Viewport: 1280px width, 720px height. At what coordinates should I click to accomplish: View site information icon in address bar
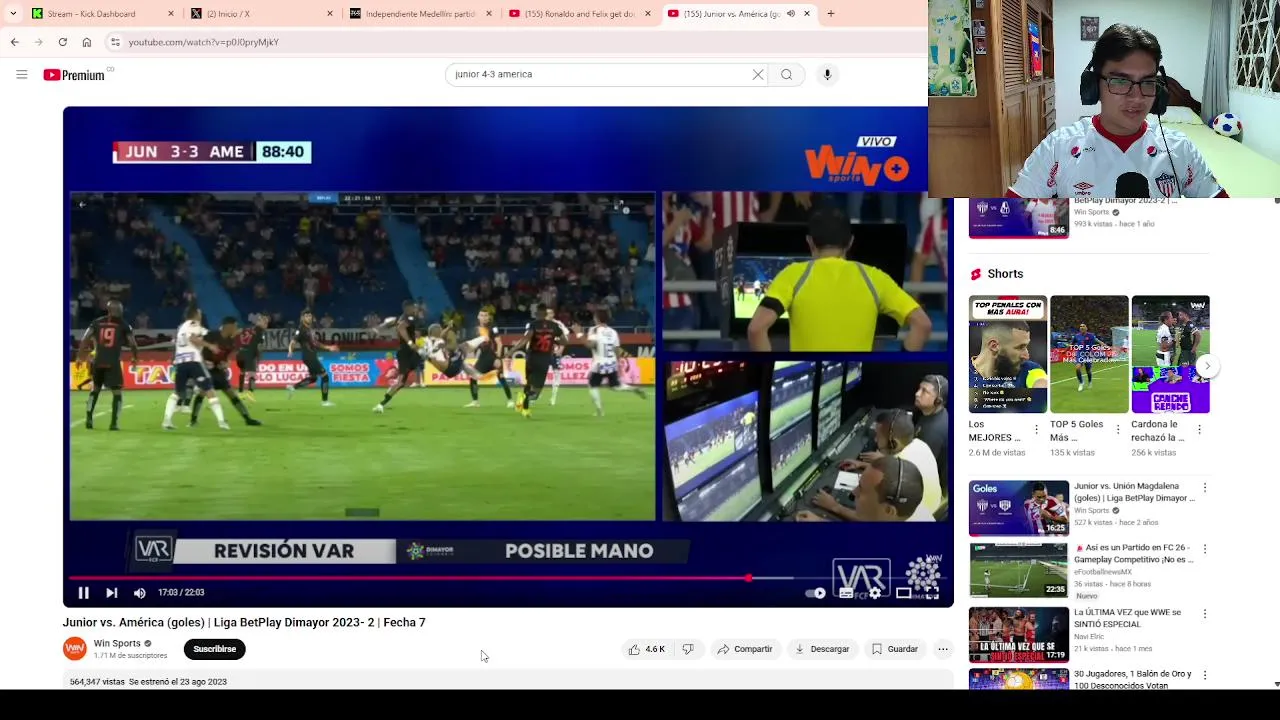coord(115,42)
